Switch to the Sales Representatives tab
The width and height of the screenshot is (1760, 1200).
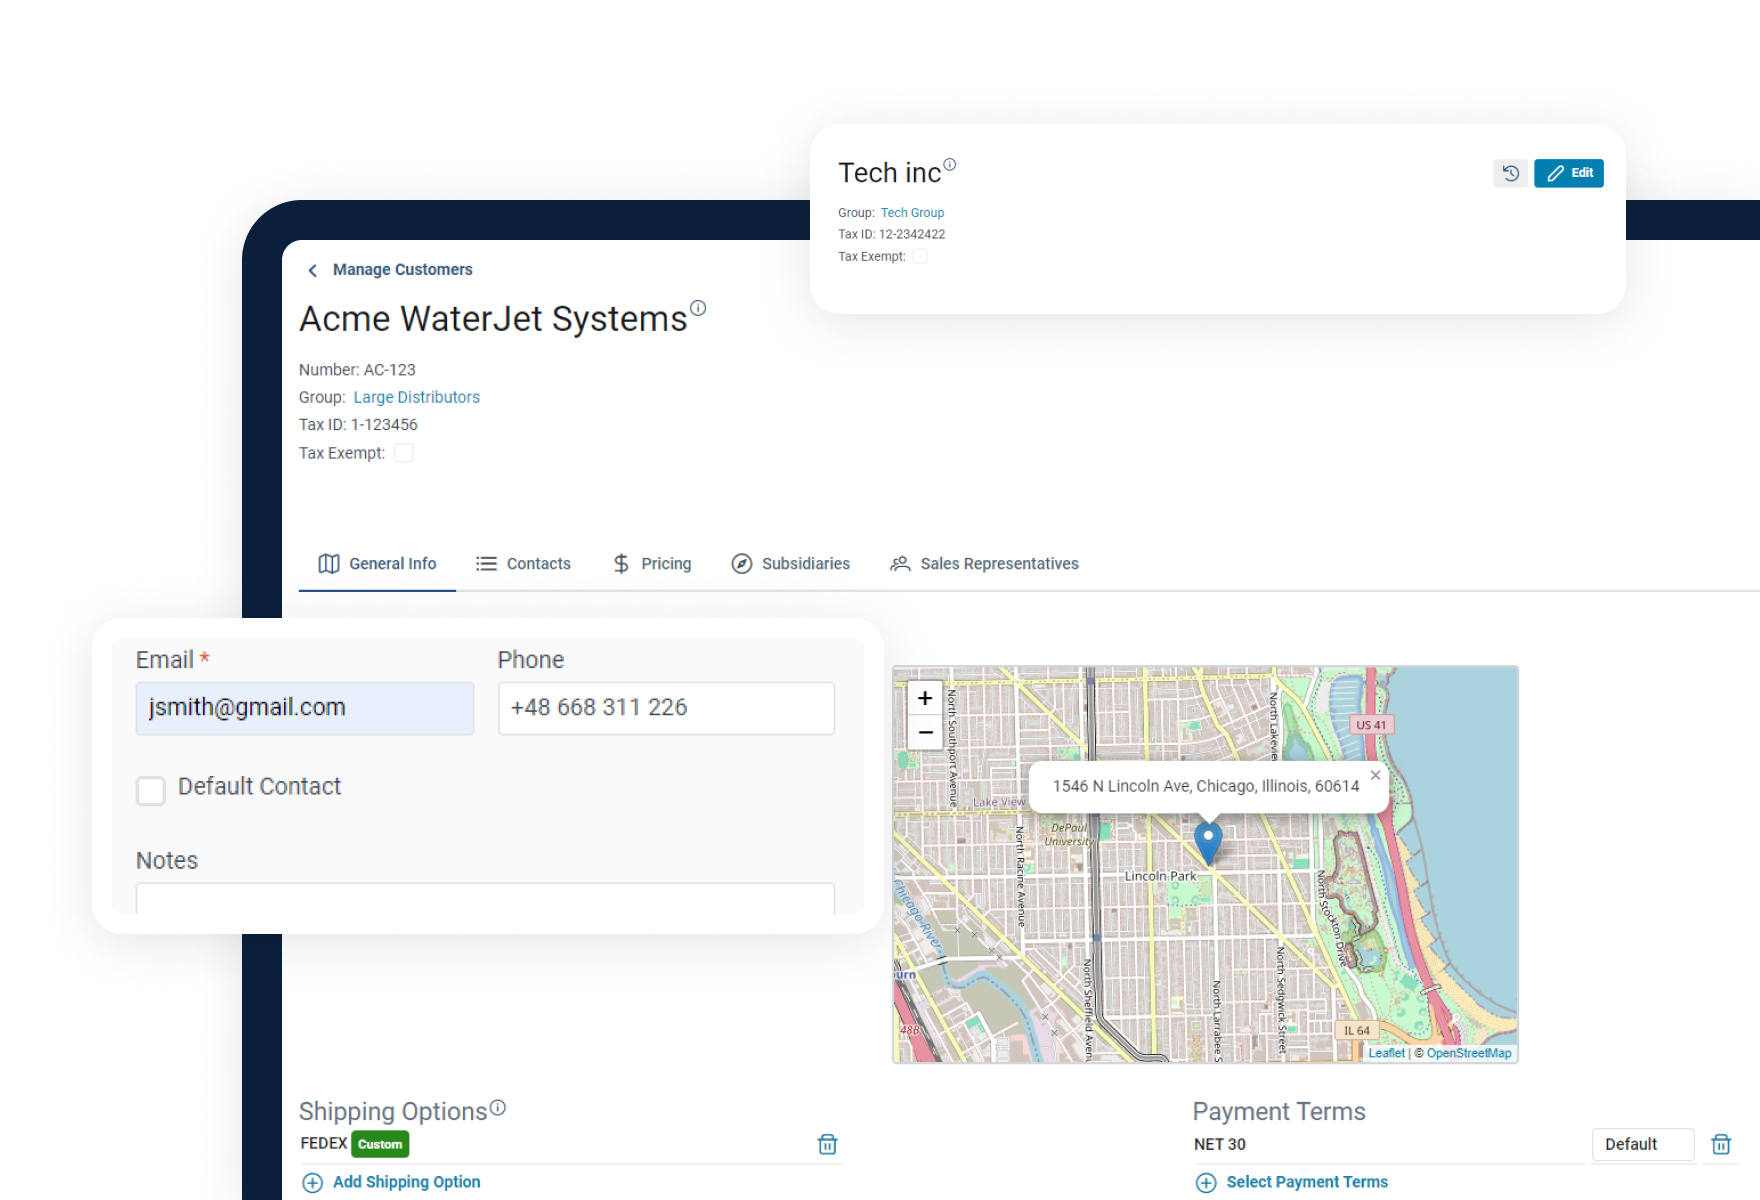tap(984, 564)
